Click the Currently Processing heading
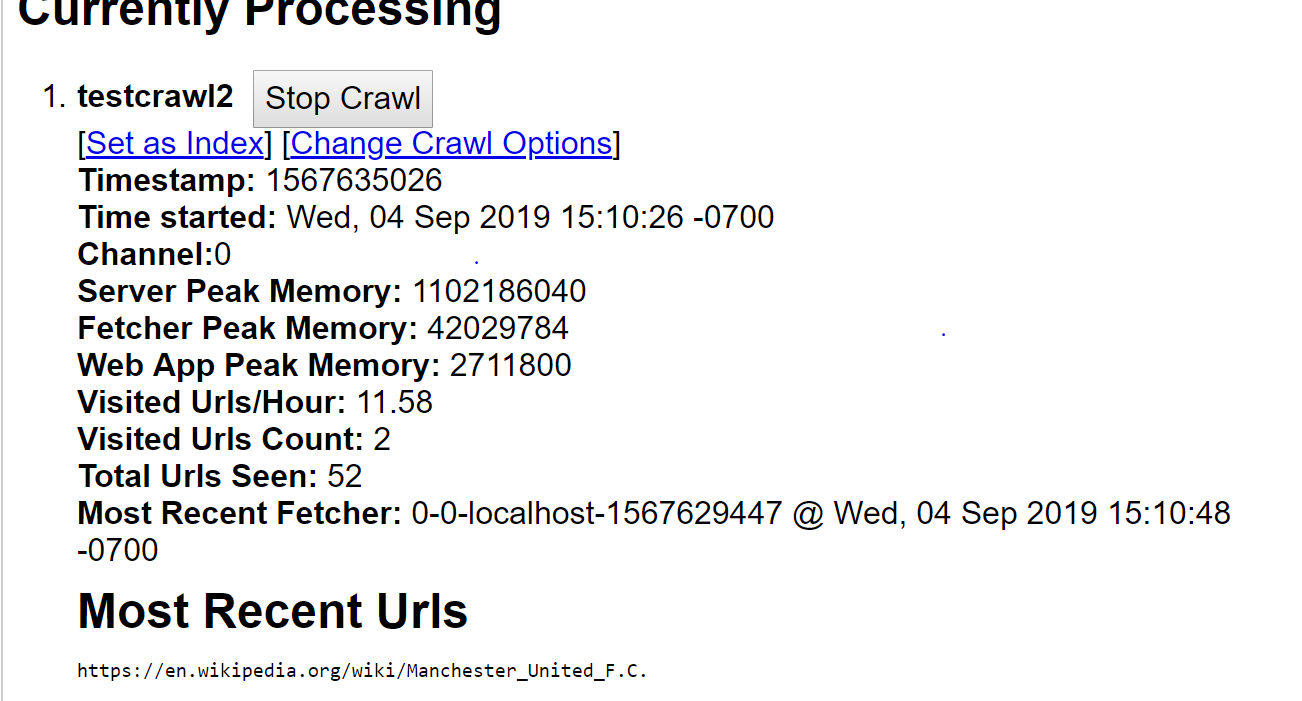The height and width of the screenshot is (701, 1302). click(x=260, y=12)
